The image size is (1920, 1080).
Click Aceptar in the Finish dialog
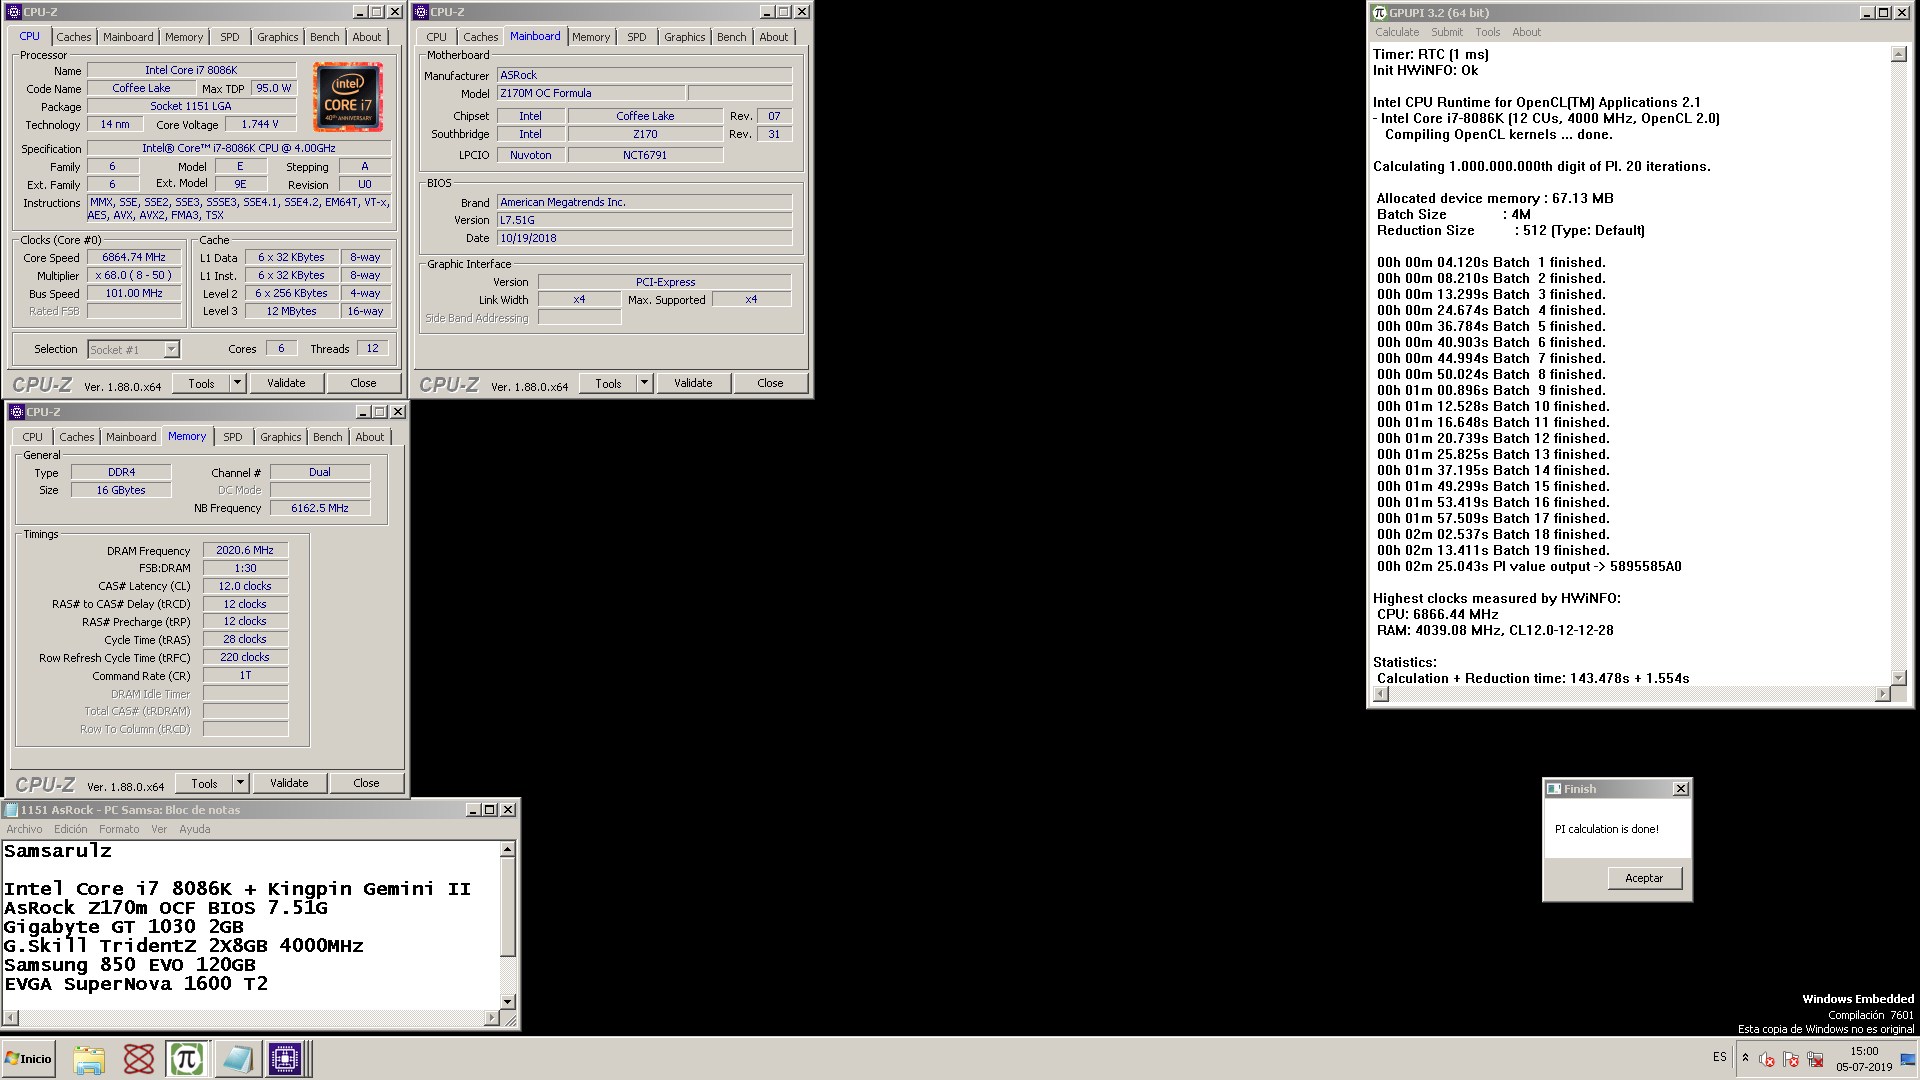coord(1644,878)
